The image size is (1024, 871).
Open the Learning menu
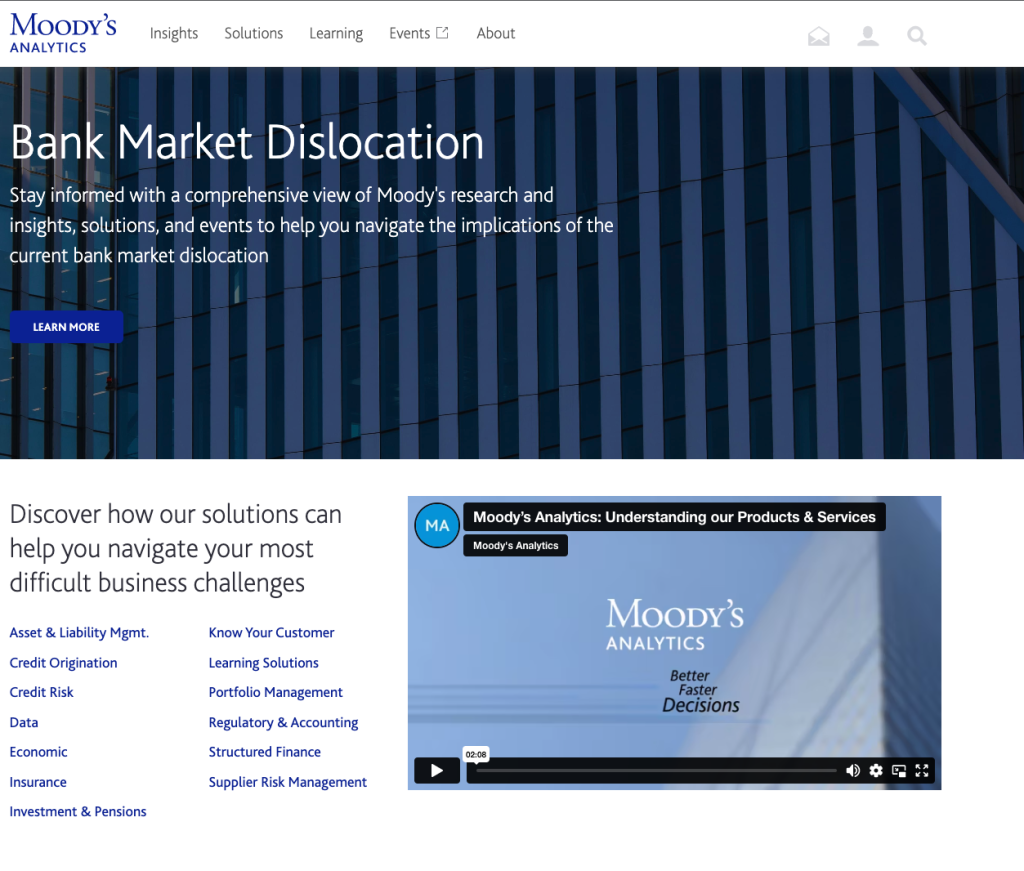tap(336, 33)
